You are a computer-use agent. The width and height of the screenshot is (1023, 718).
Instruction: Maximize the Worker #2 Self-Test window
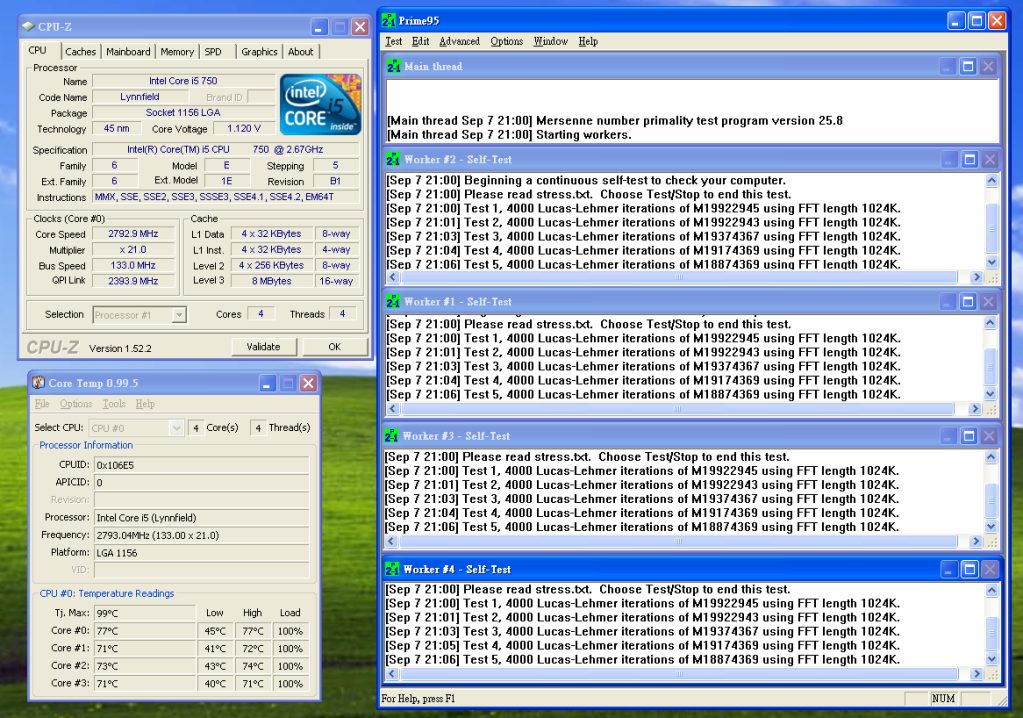[x=970, y=160]
